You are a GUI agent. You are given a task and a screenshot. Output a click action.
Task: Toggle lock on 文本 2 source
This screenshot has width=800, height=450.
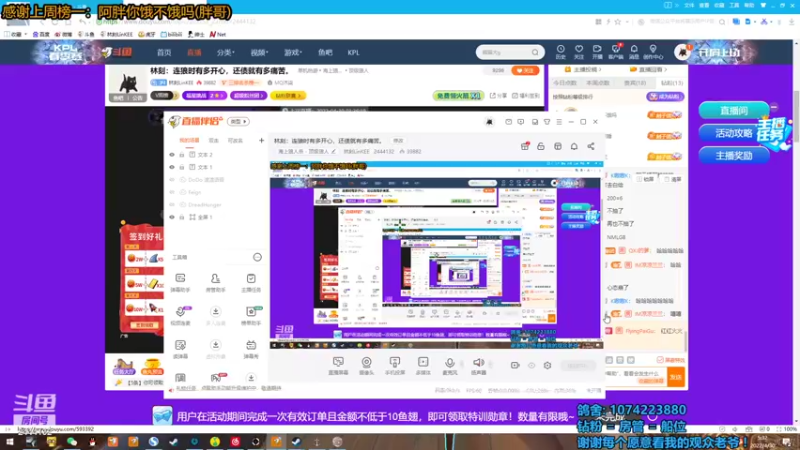coord(182,155)
